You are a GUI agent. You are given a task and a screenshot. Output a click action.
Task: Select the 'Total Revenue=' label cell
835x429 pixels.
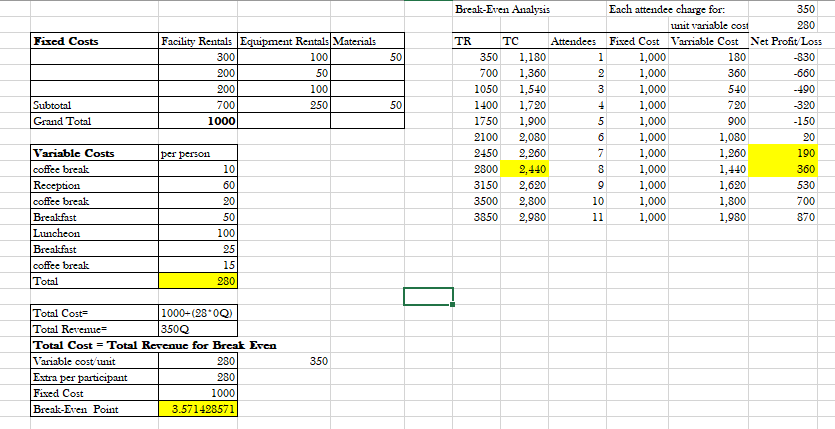[95, 329]
